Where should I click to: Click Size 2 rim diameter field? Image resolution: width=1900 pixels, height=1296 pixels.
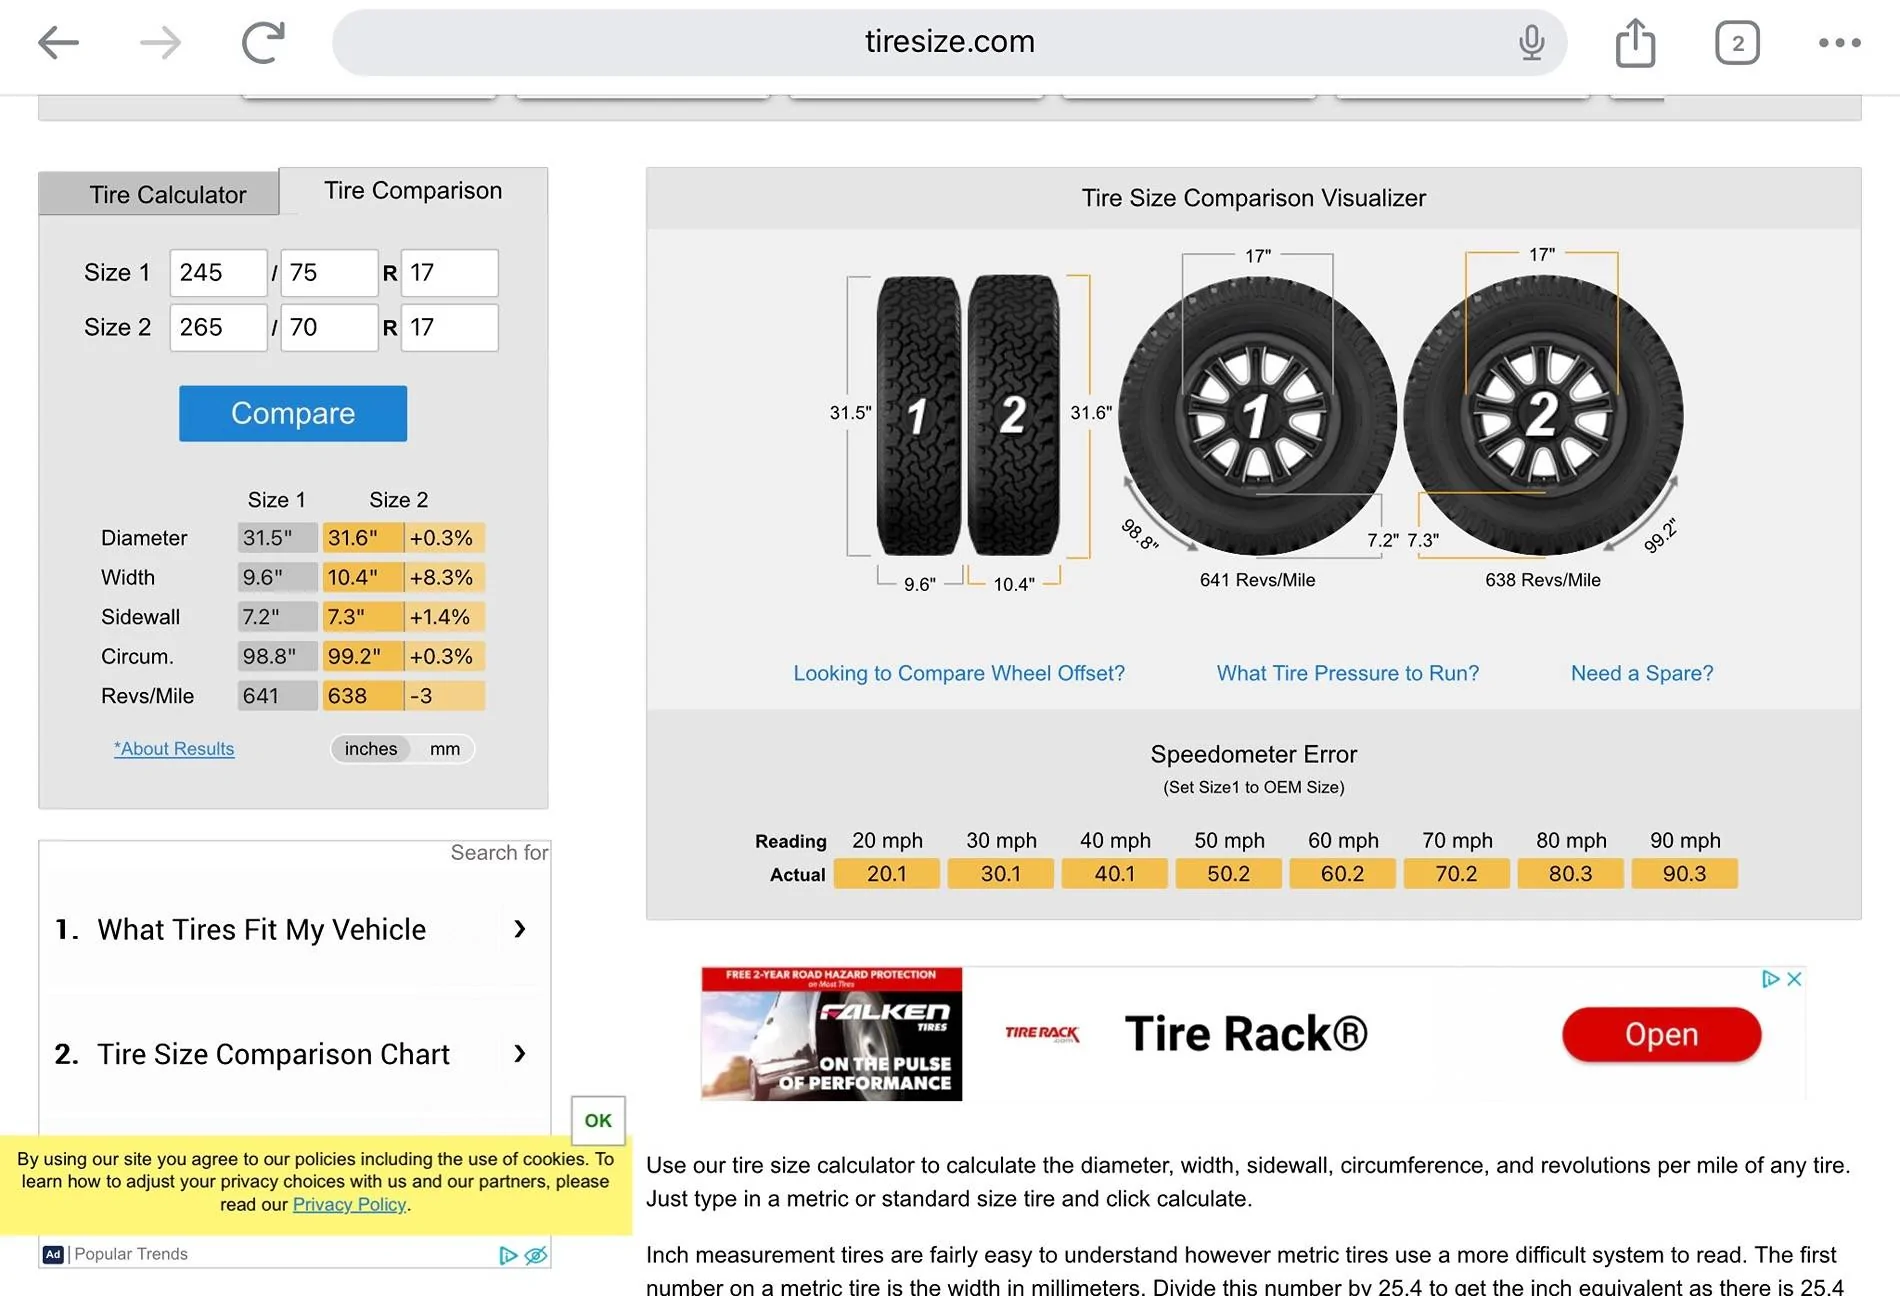coord(449,328)
